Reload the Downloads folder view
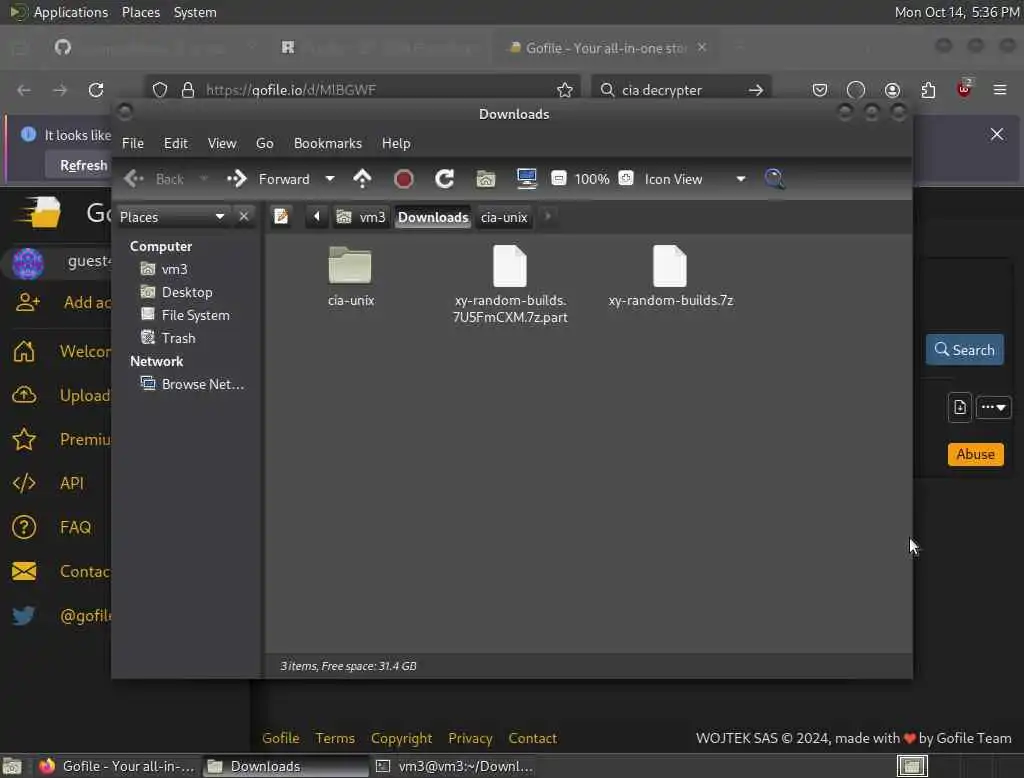The width and height of the screenshot is (1024, 778). pyautogui.click(x=445, y=178)
